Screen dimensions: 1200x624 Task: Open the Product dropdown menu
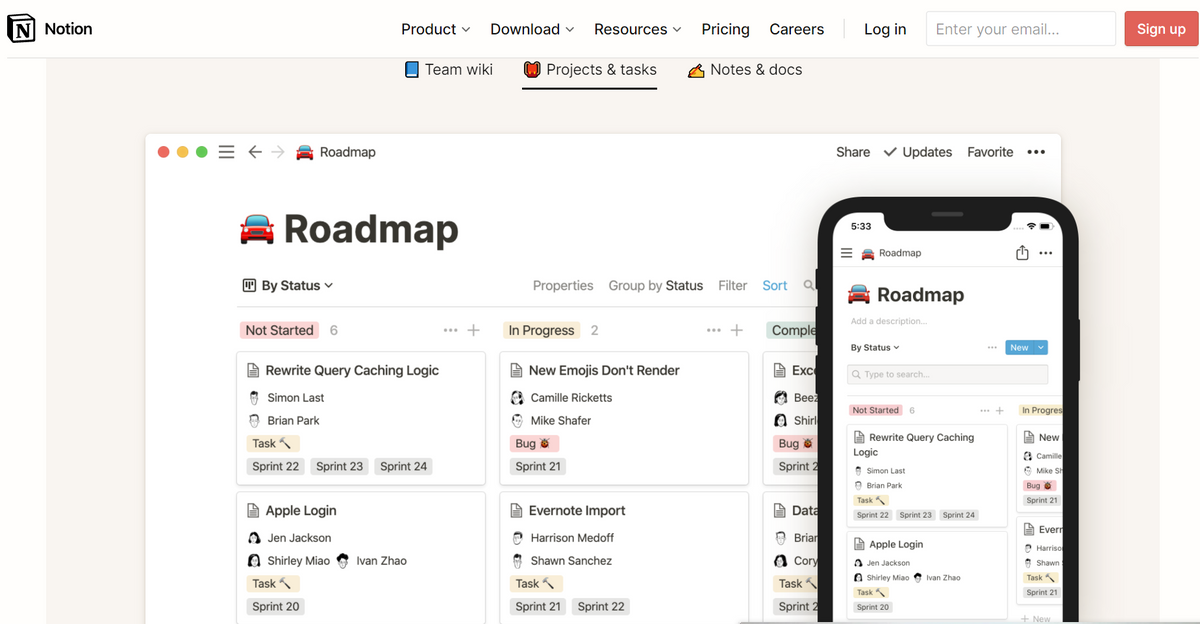click(435, 29)
